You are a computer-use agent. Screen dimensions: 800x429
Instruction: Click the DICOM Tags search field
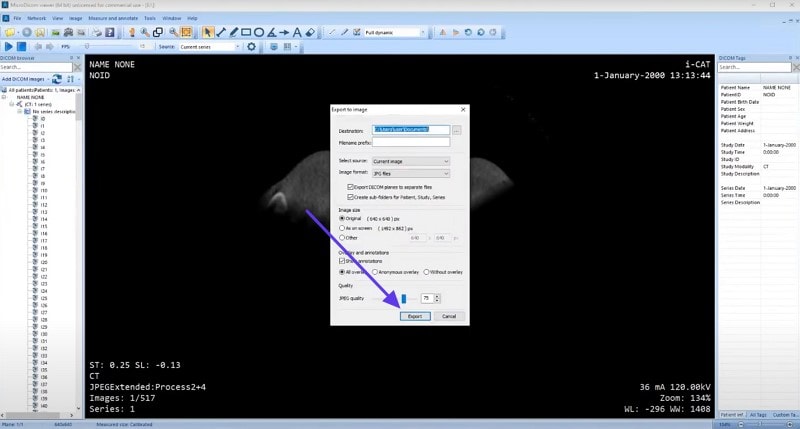pos(754,67)
